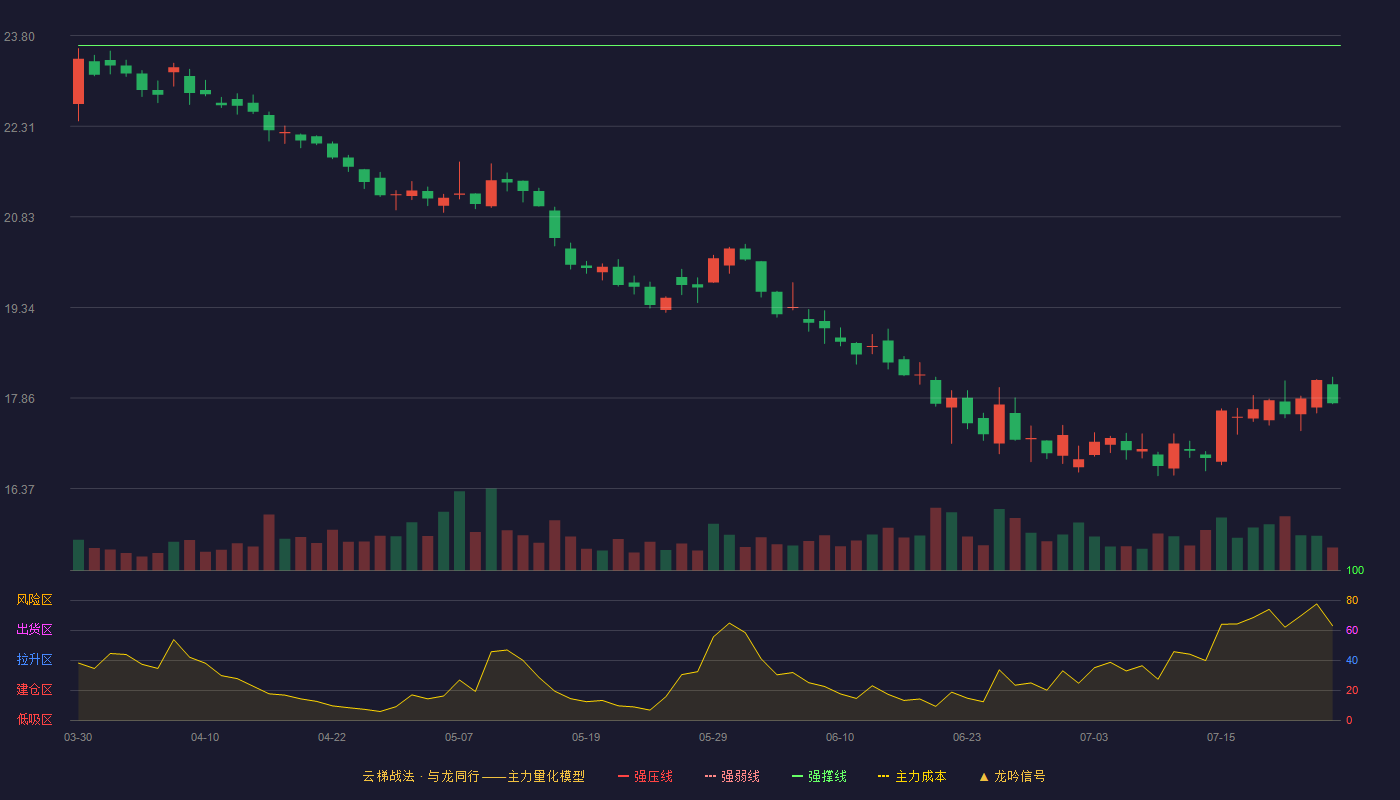Click the 07-15 date axis label

[x=1221, y=737]
